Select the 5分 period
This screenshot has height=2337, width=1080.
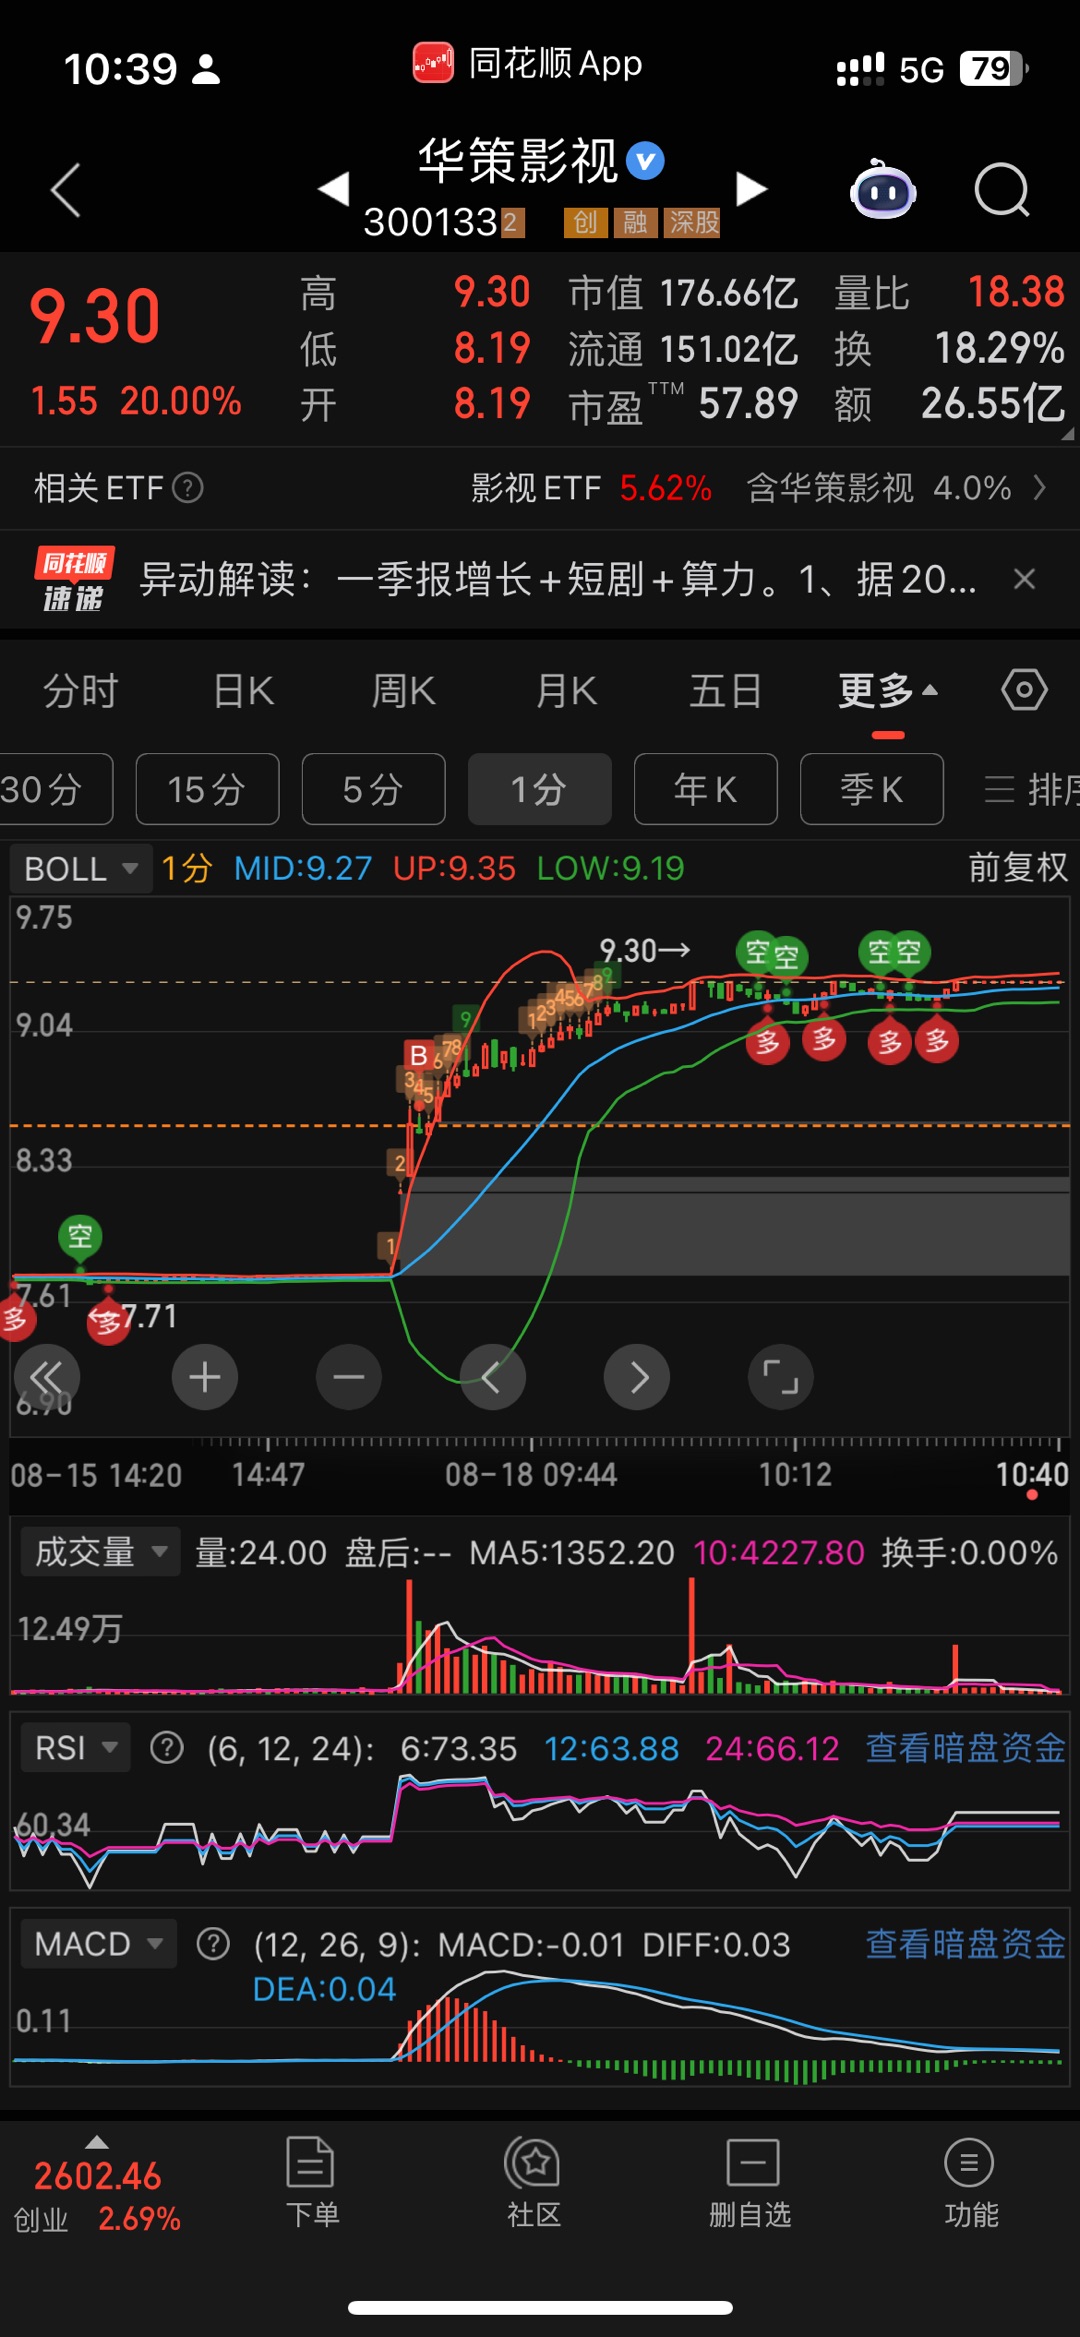[373, 789]
